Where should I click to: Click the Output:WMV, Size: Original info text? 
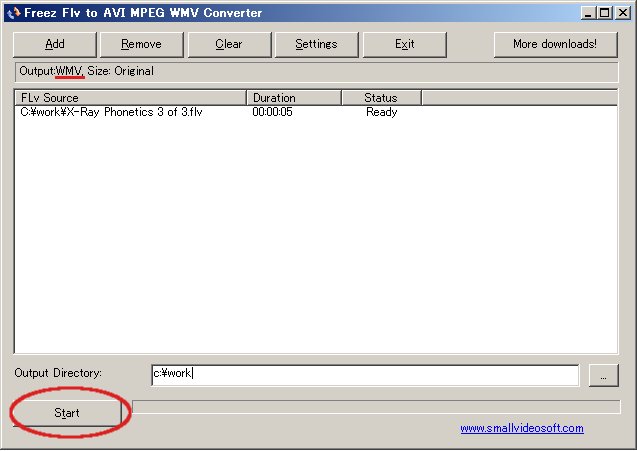click(87, 72)
